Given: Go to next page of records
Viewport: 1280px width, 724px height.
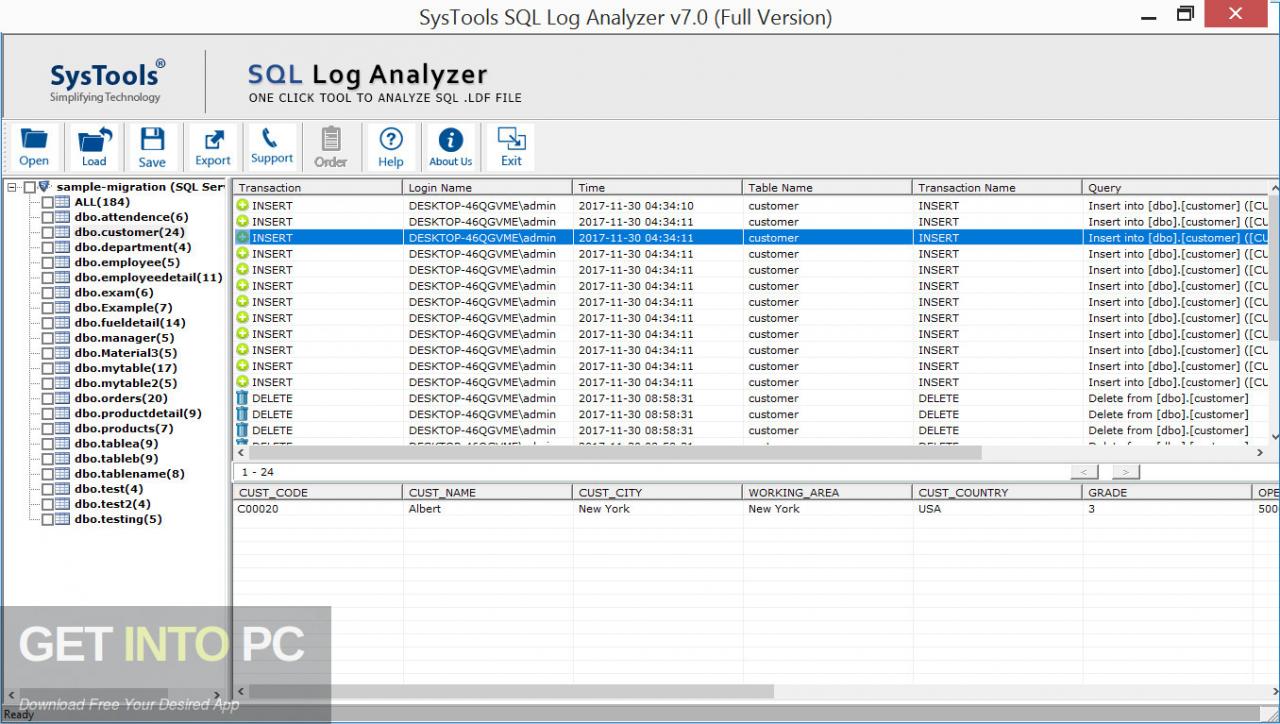Looking at the screenshot, I should point(1126,471).
